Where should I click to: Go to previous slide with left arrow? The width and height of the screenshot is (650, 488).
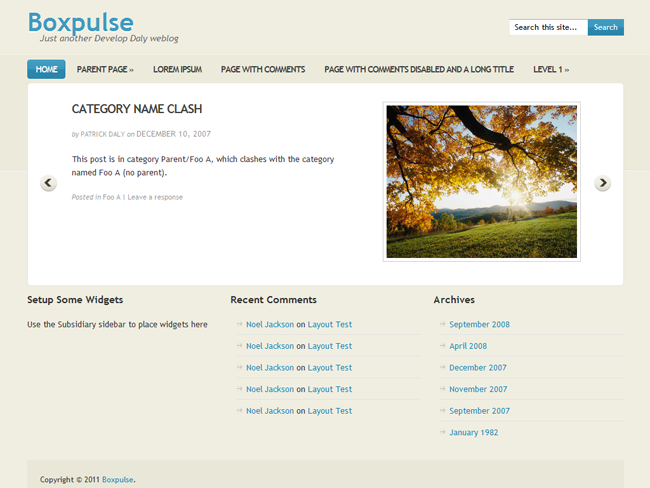point(49,183)
